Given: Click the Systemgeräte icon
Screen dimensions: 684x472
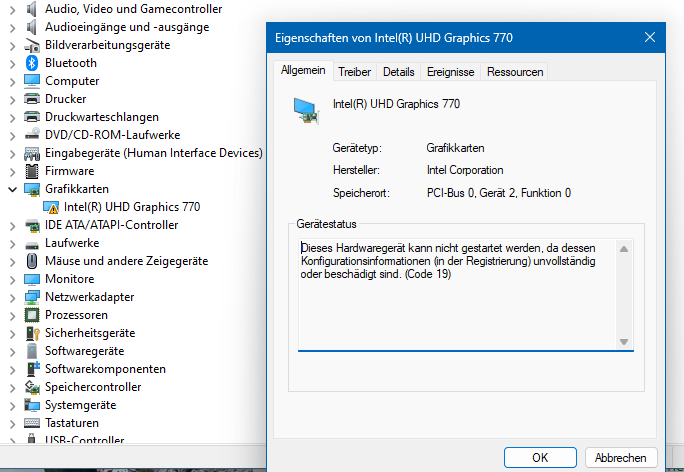Looking at the screenshot, I should tap(32, 405).
